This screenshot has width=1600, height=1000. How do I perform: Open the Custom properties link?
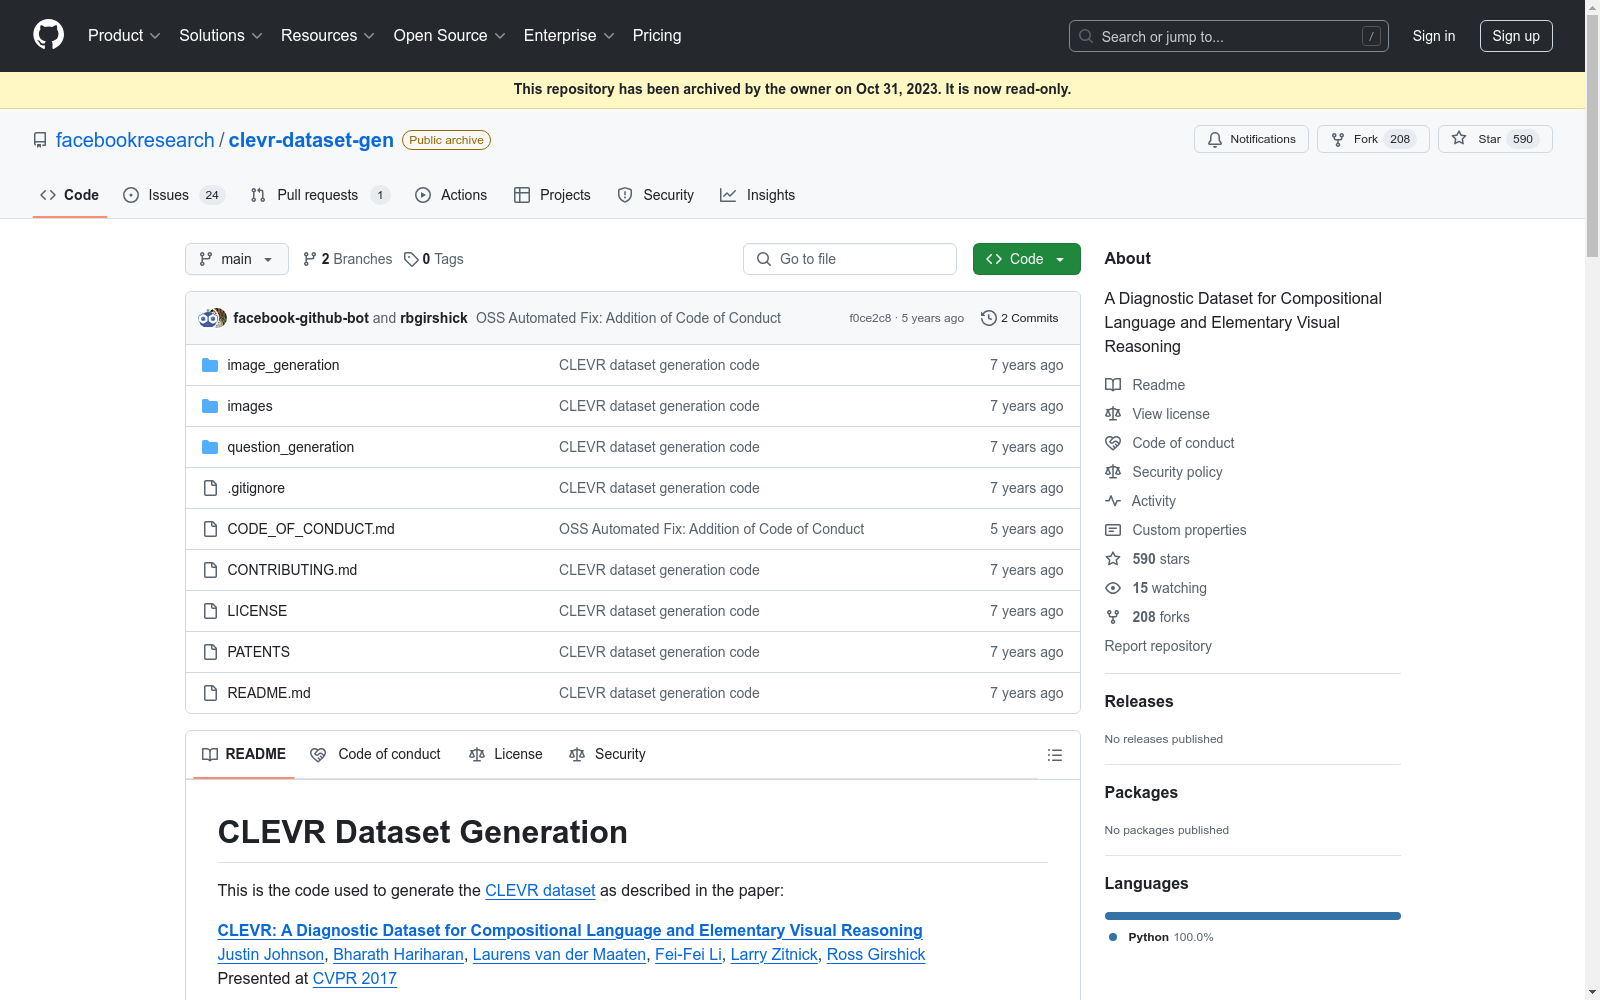point(1189,530)
